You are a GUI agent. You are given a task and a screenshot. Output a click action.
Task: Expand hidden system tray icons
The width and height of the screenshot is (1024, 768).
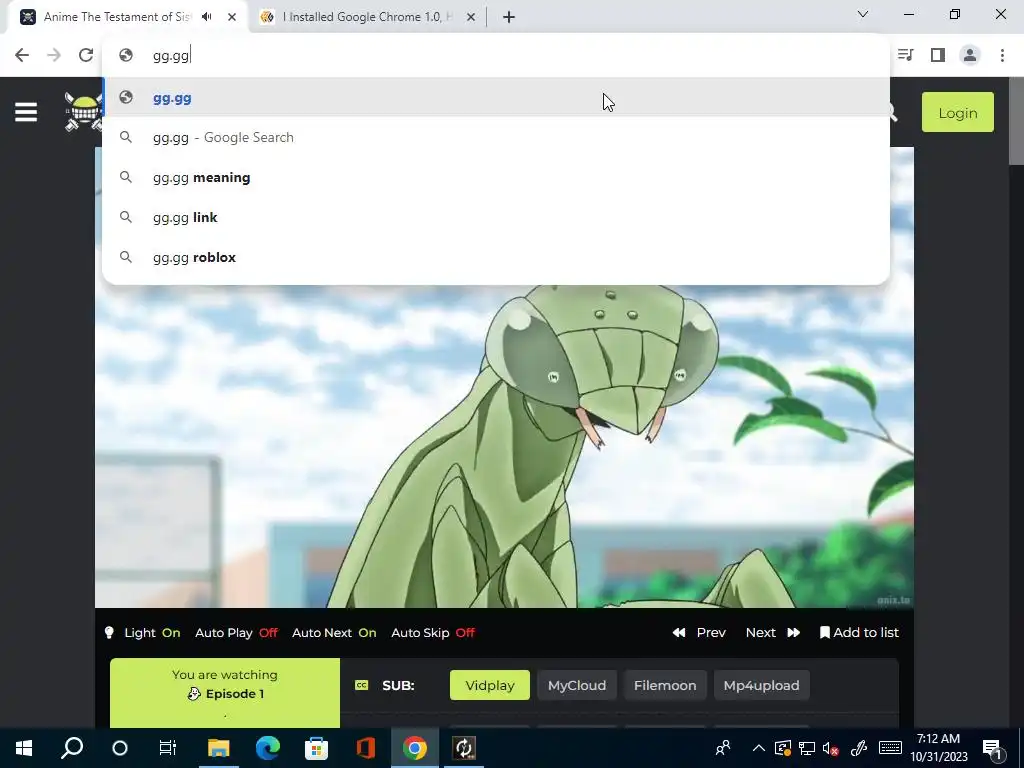[758, 748]
